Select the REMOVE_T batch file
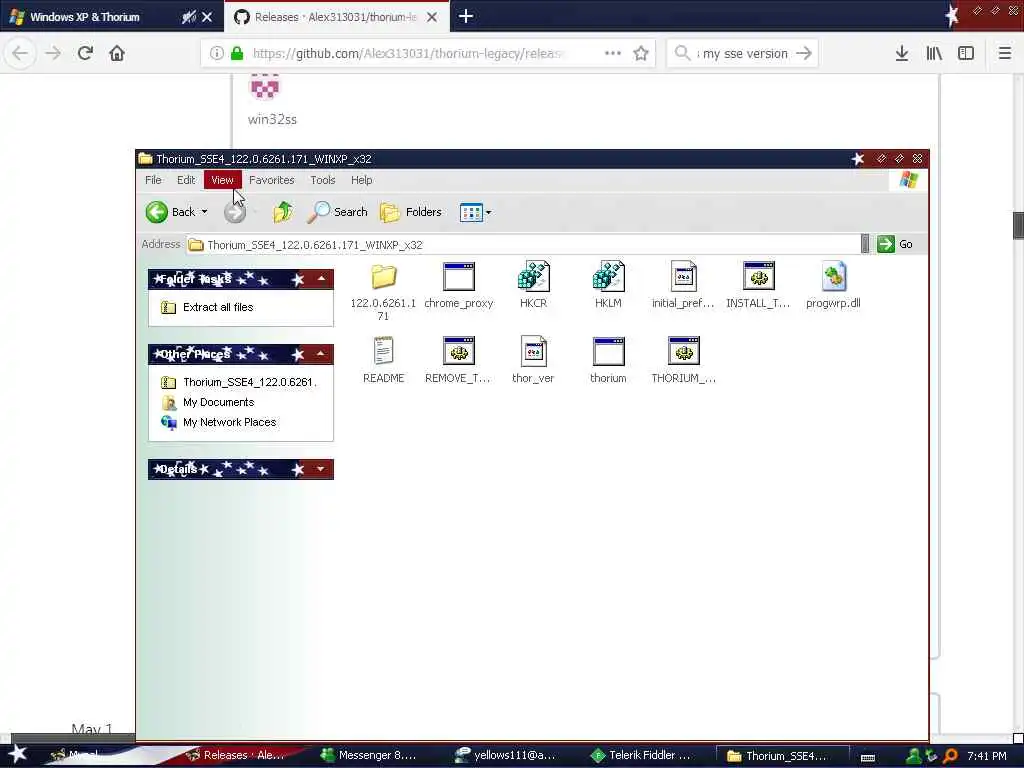Viewport: 1024px width, 768px height. [458, 351]
